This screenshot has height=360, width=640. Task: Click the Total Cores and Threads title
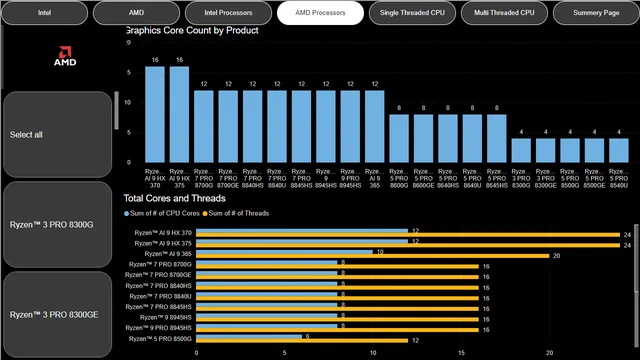pyautogui.click(x=175, y=198)
